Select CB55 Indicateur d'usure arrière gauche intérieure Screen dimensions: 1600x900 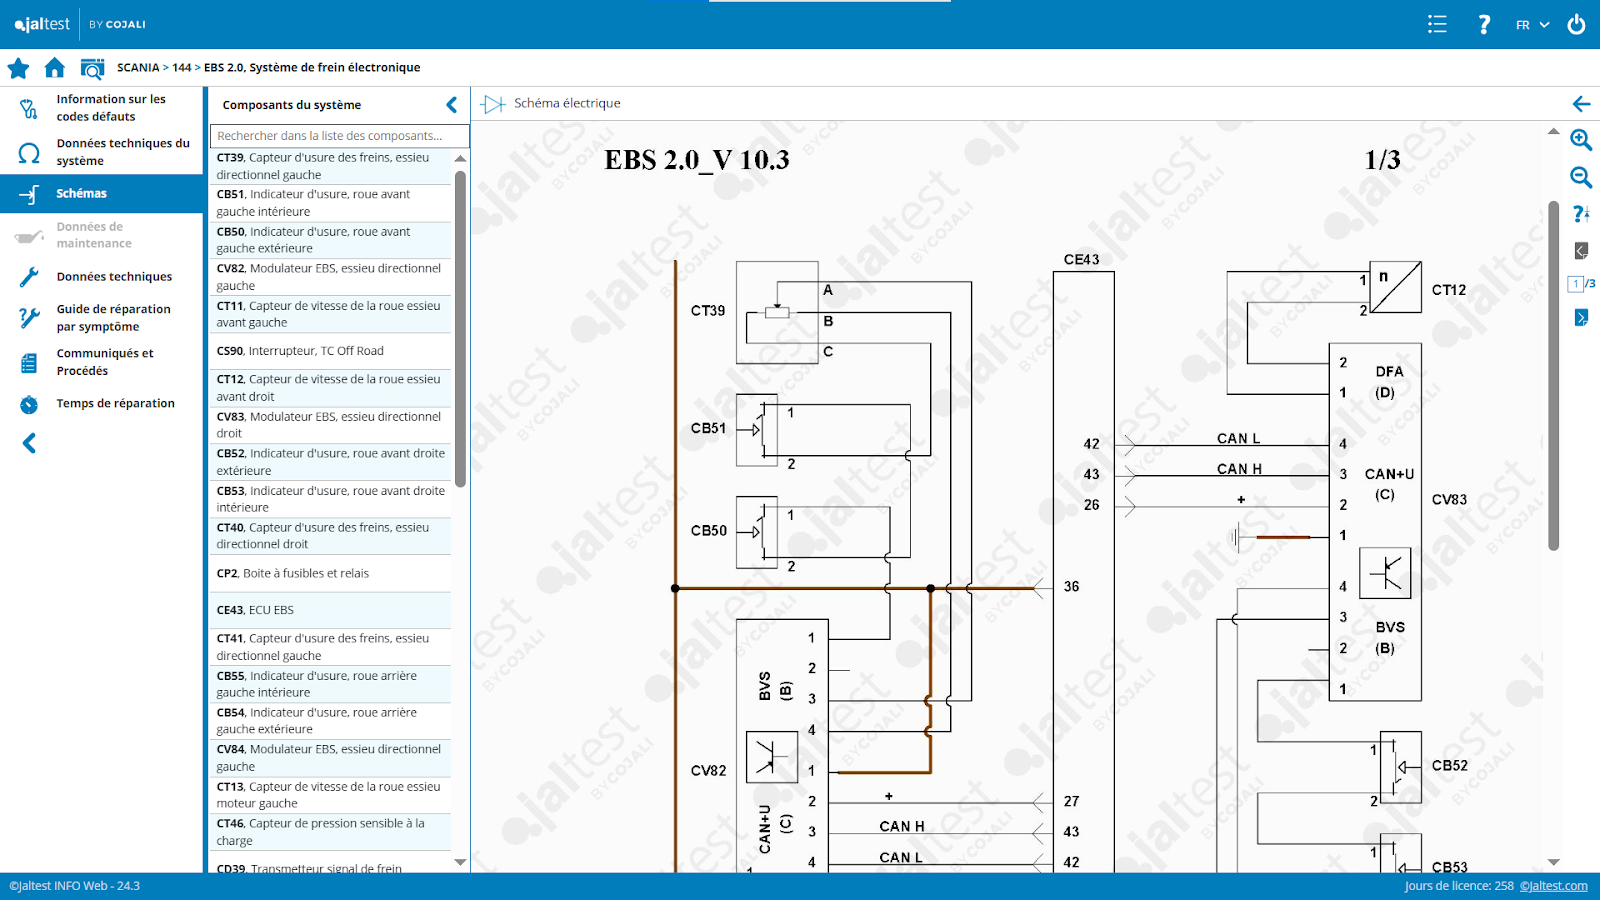[331, 684]
